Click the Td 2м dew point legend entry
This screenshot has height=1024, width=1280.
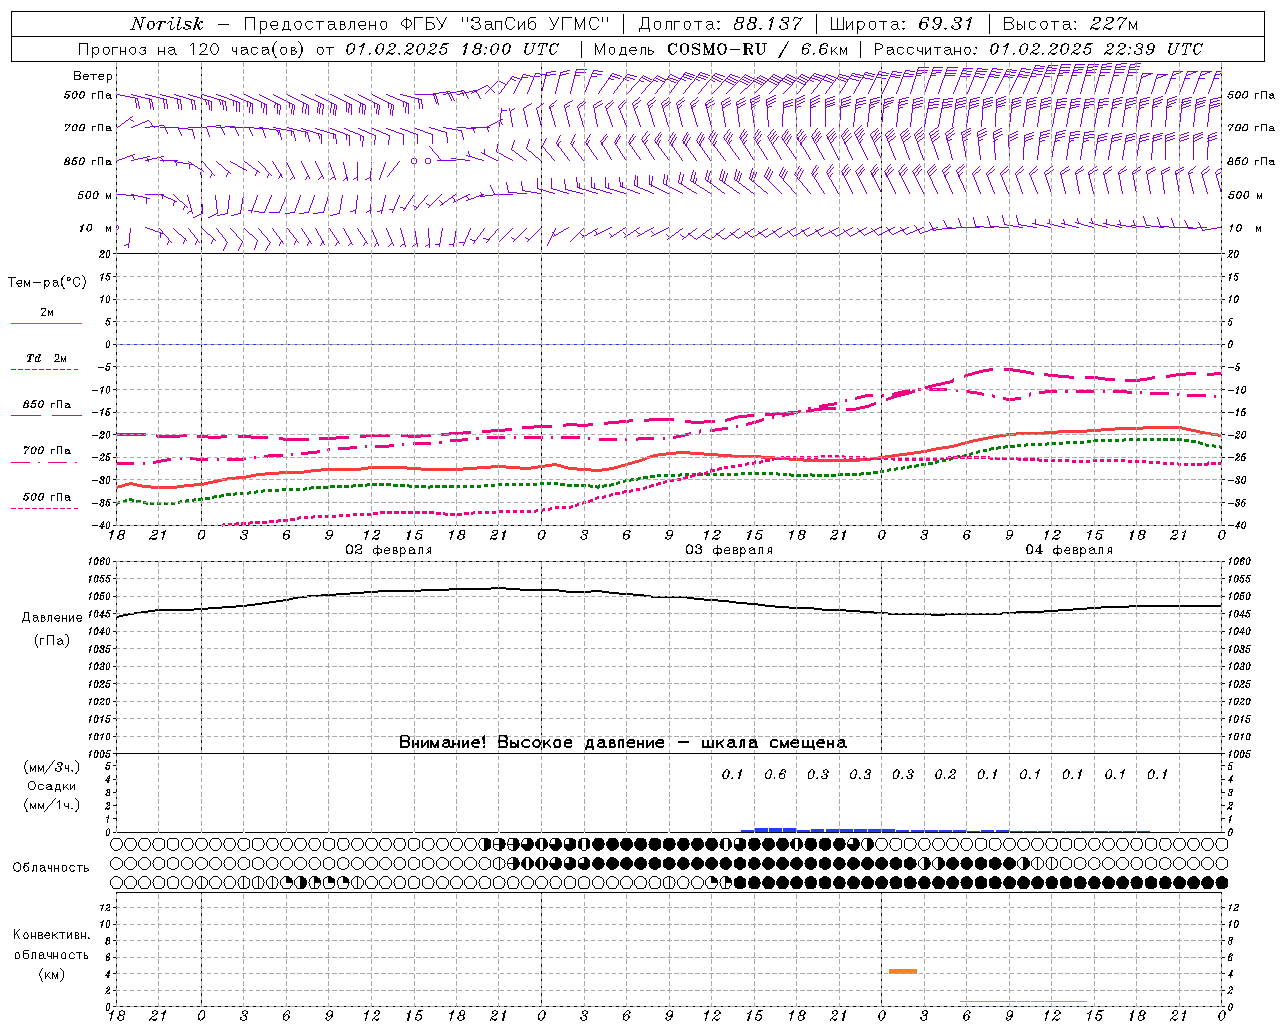(x=46, y=358)
